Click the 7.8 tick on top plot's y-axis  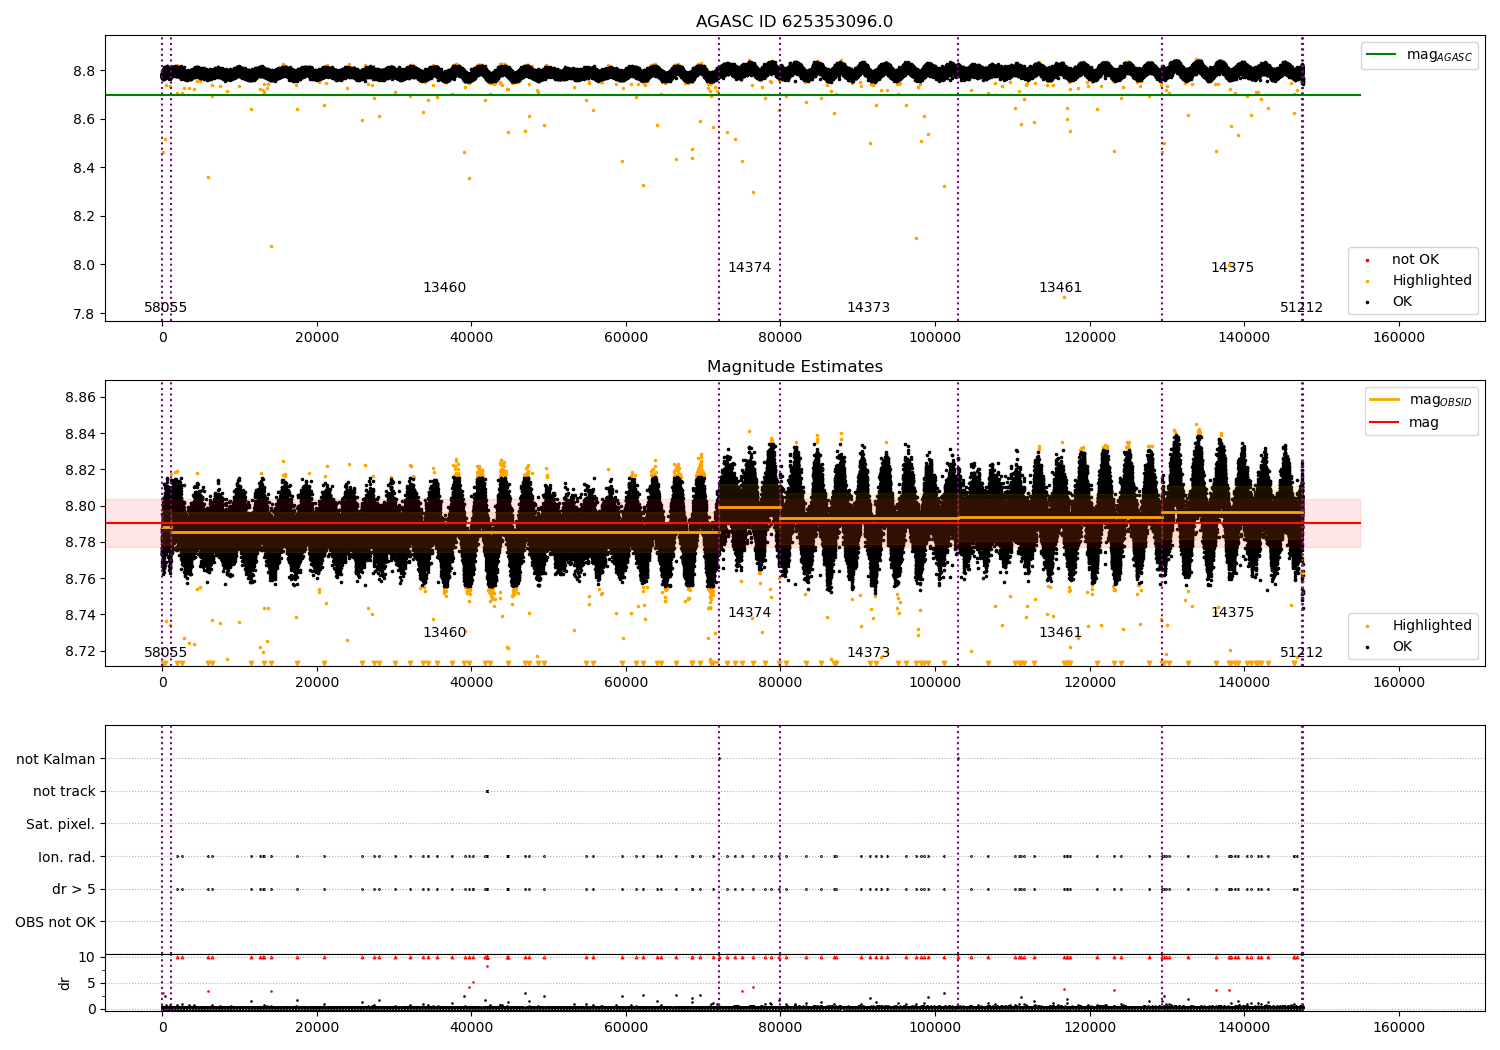tap(83, 314)
